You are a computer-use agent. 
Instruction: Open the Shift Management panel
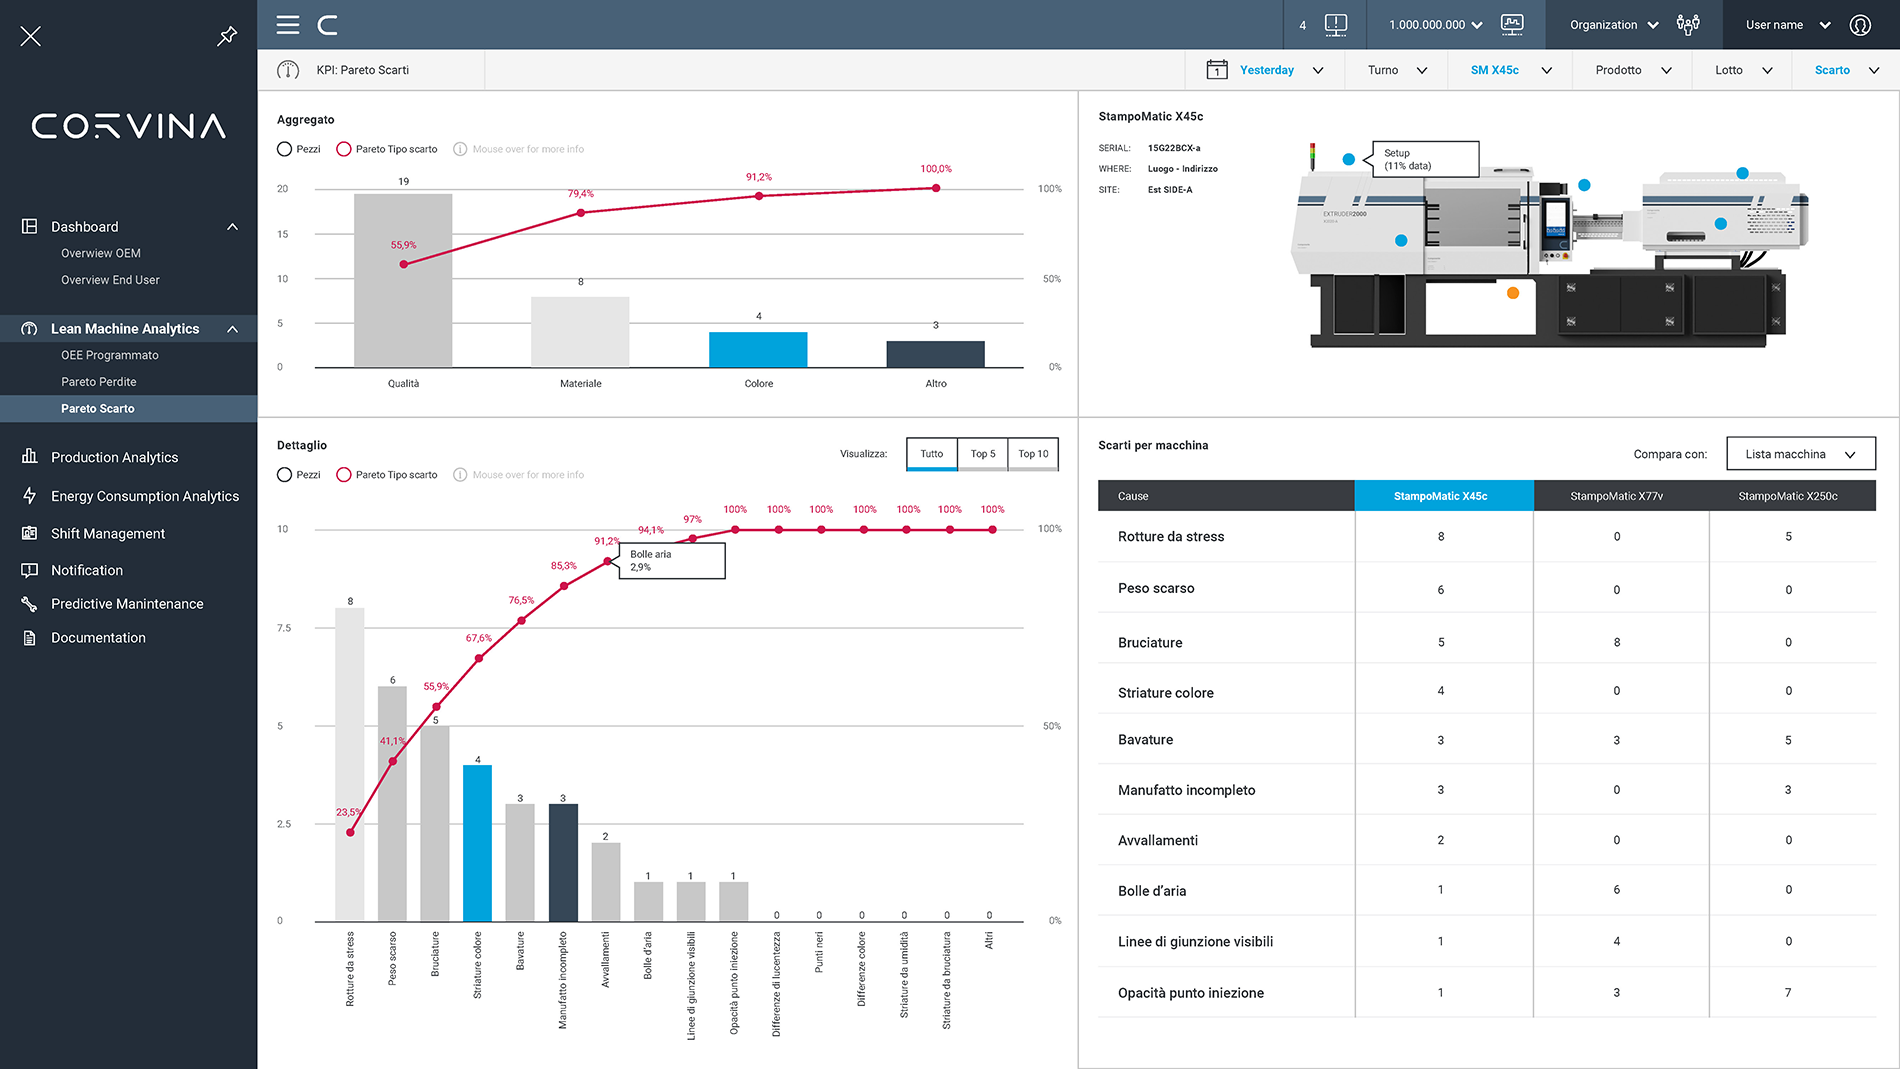(x=107, y=533)
